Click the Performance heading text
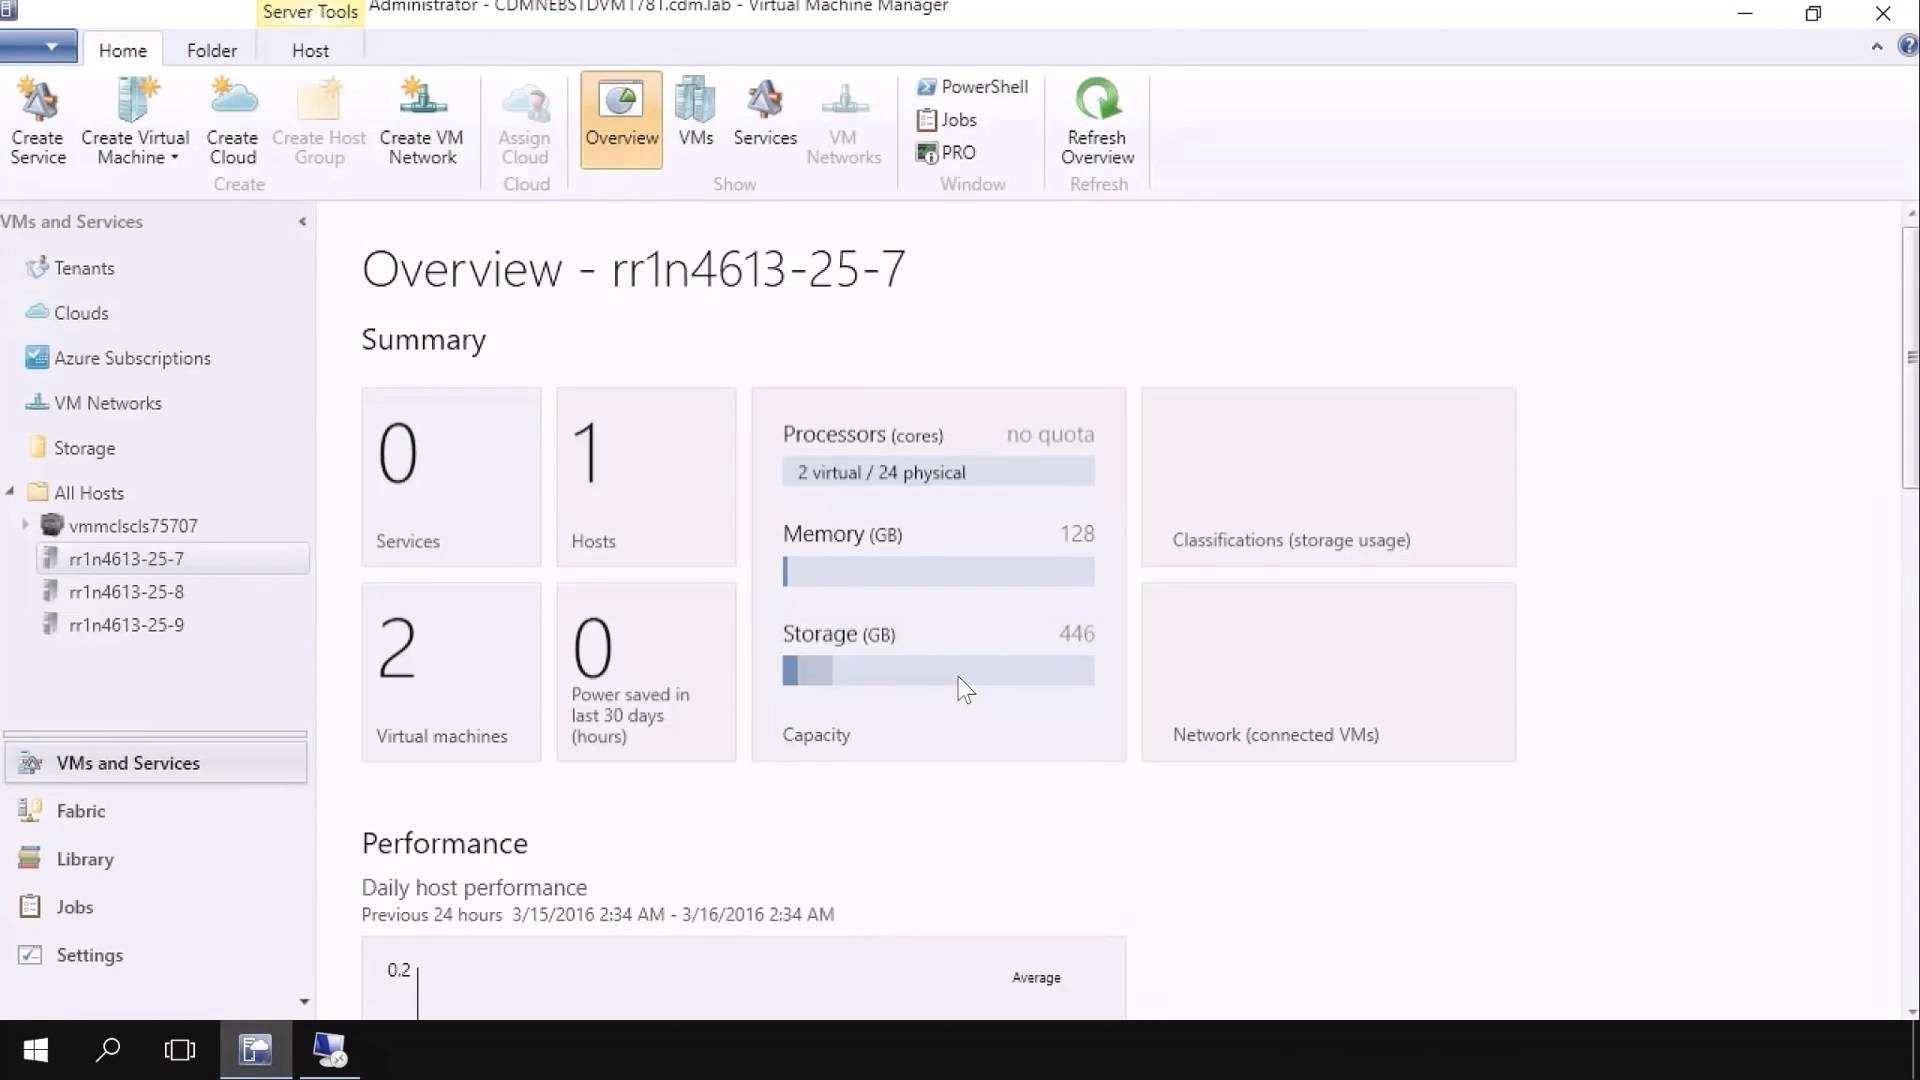This screenshot has height=1080, width=1920. click(x=444, y=843)
